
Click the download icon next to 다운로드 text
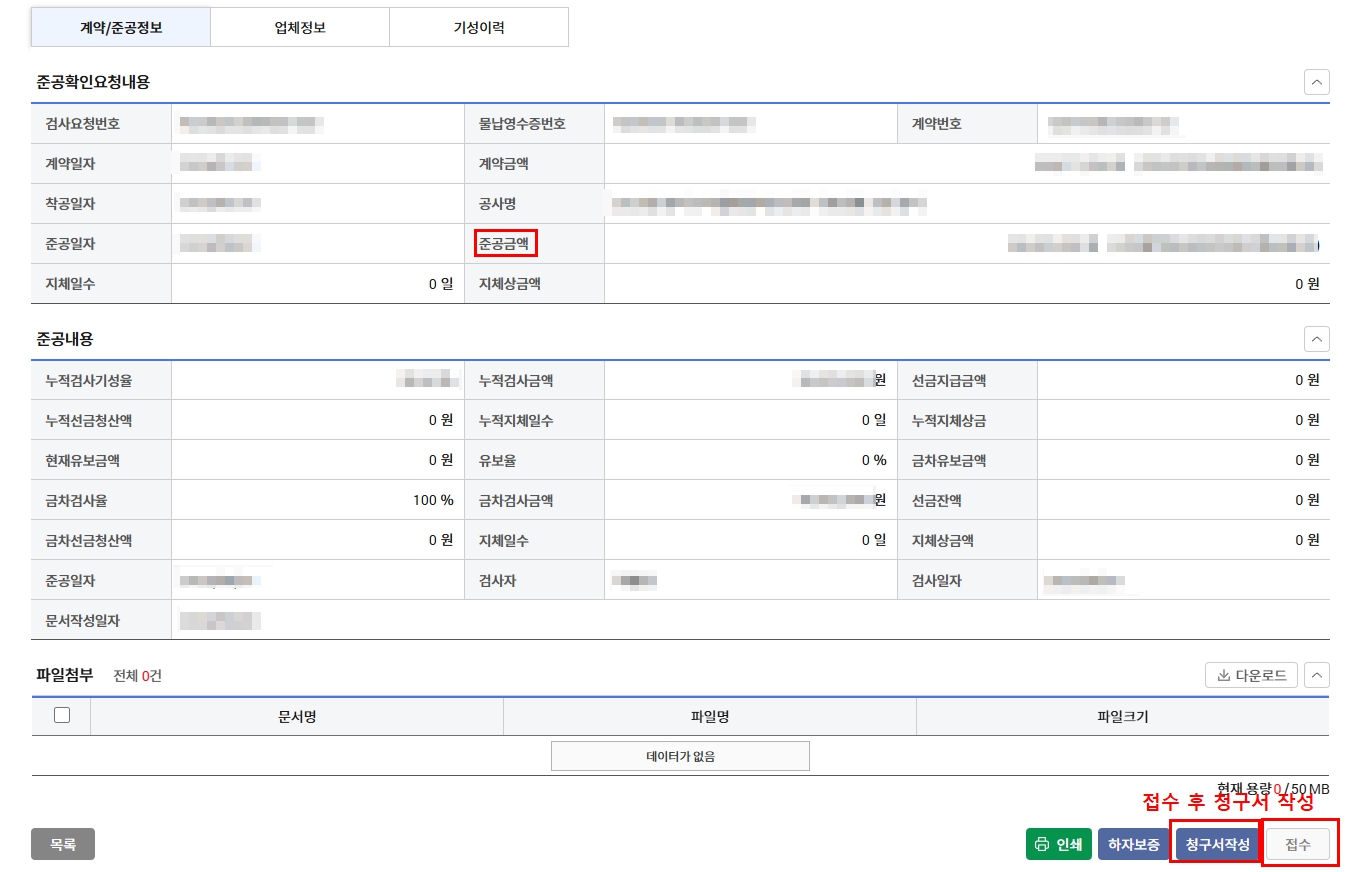[1221, 674]
